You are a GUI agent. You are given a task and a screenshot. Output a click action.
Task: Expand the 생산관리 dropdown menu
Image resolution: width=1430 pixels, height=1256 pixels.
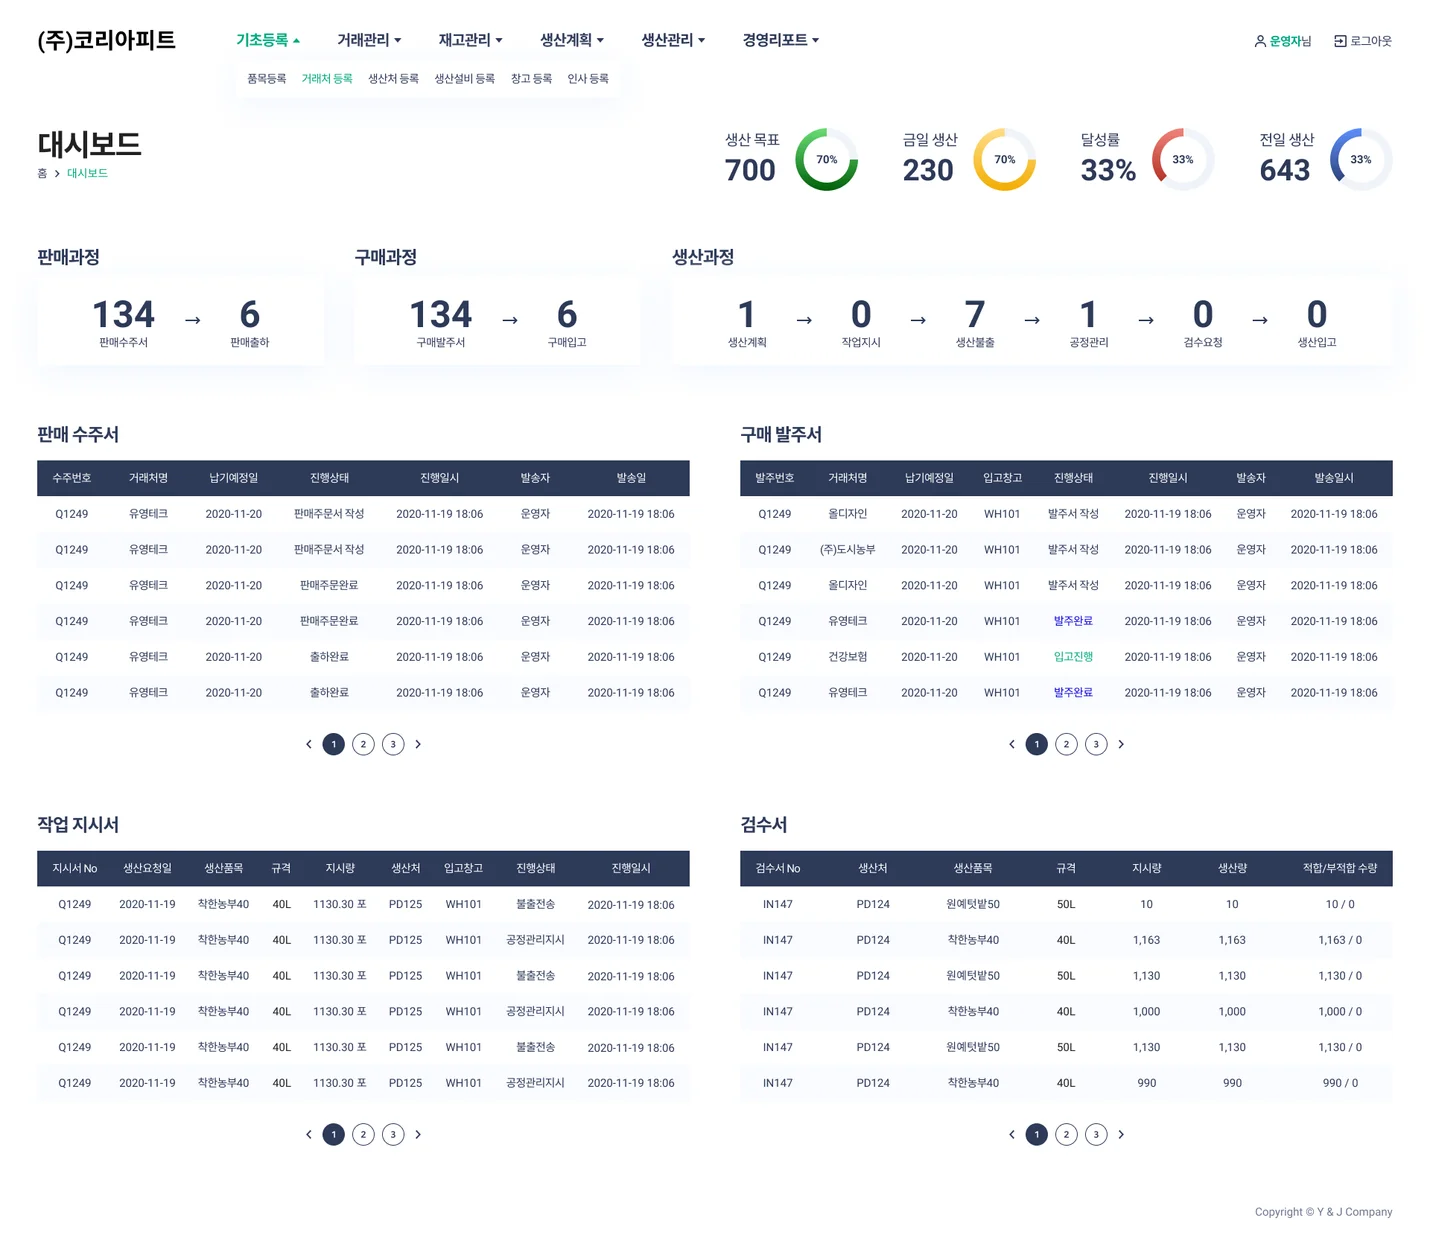pos(673,40)
